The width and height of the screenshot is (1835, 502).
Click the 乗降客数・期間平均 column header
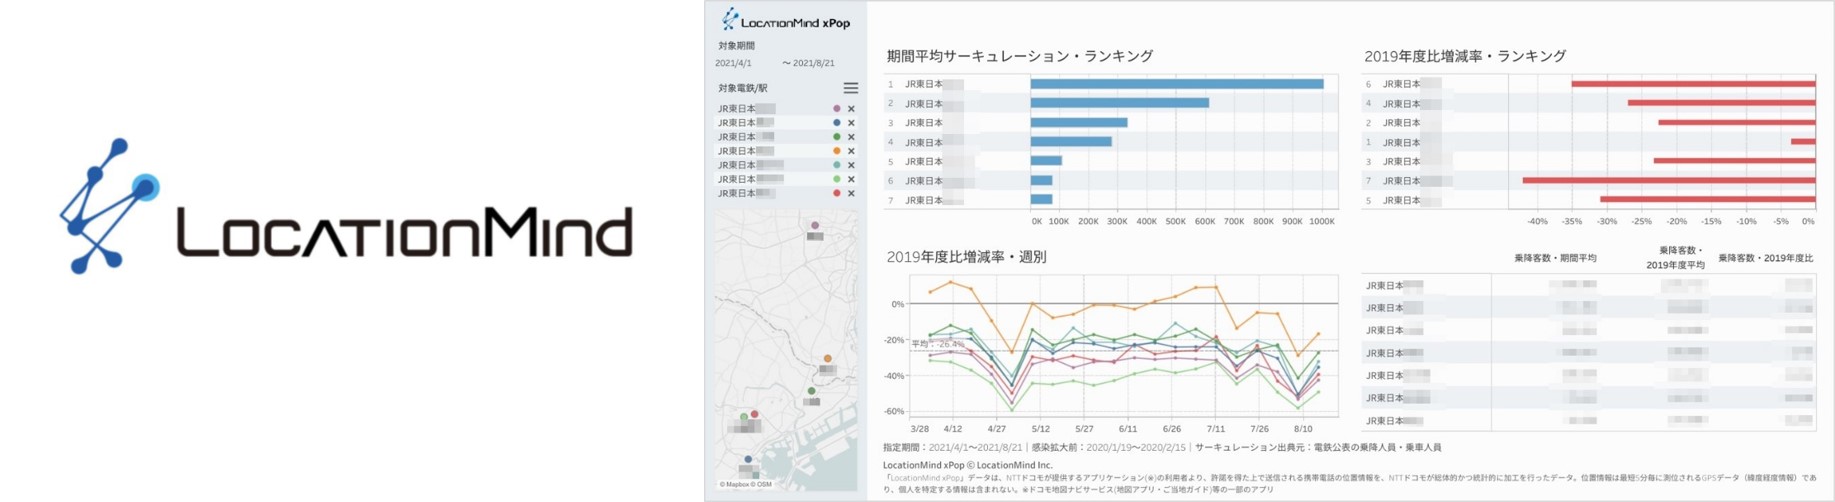click(x=1555, y=258)
